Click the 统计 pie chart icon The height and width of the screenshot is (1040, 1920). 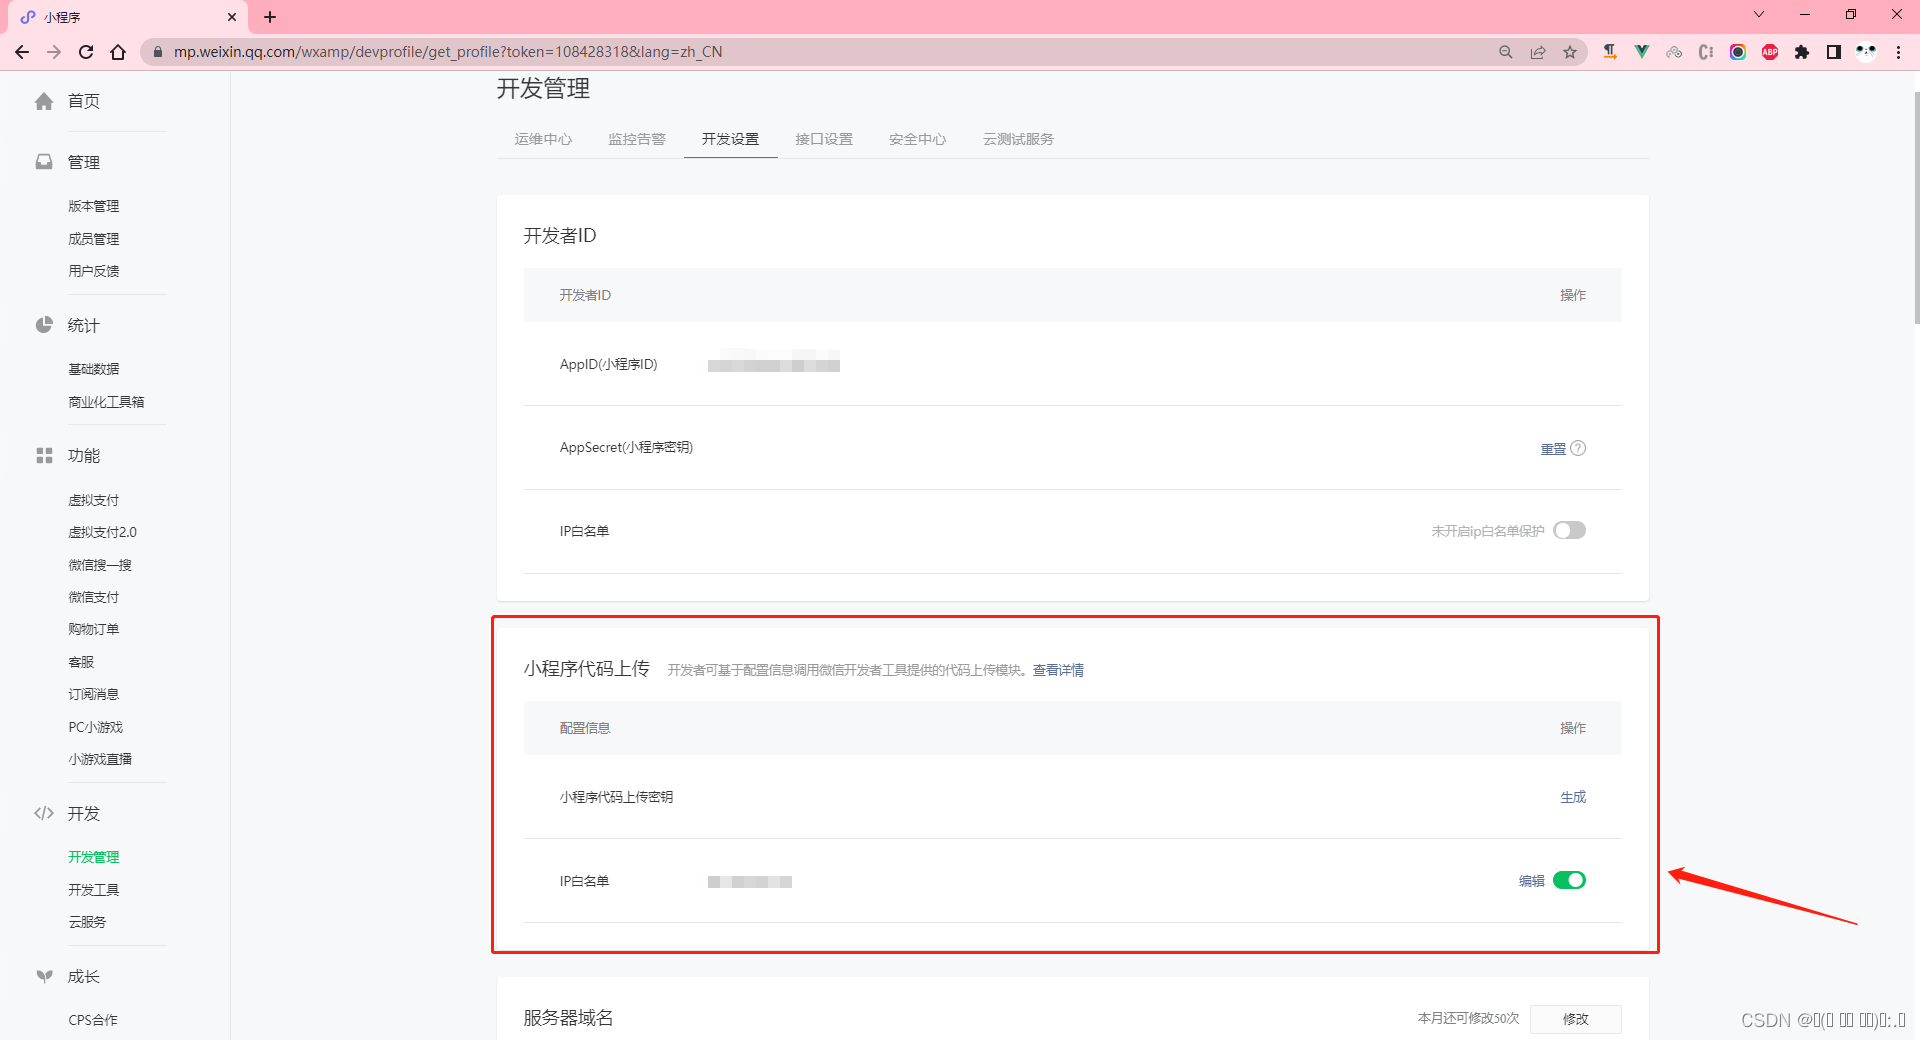(44, 325)
